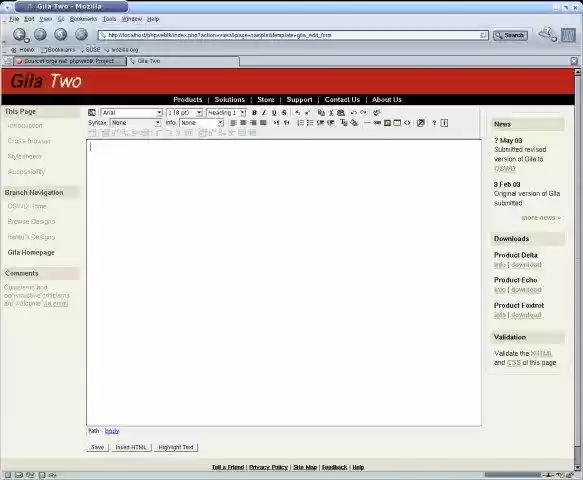The width and height of the screenshot is (583, 480).
Task: Open the Gila Homepage sidebar link
Action: pos(31,252)
